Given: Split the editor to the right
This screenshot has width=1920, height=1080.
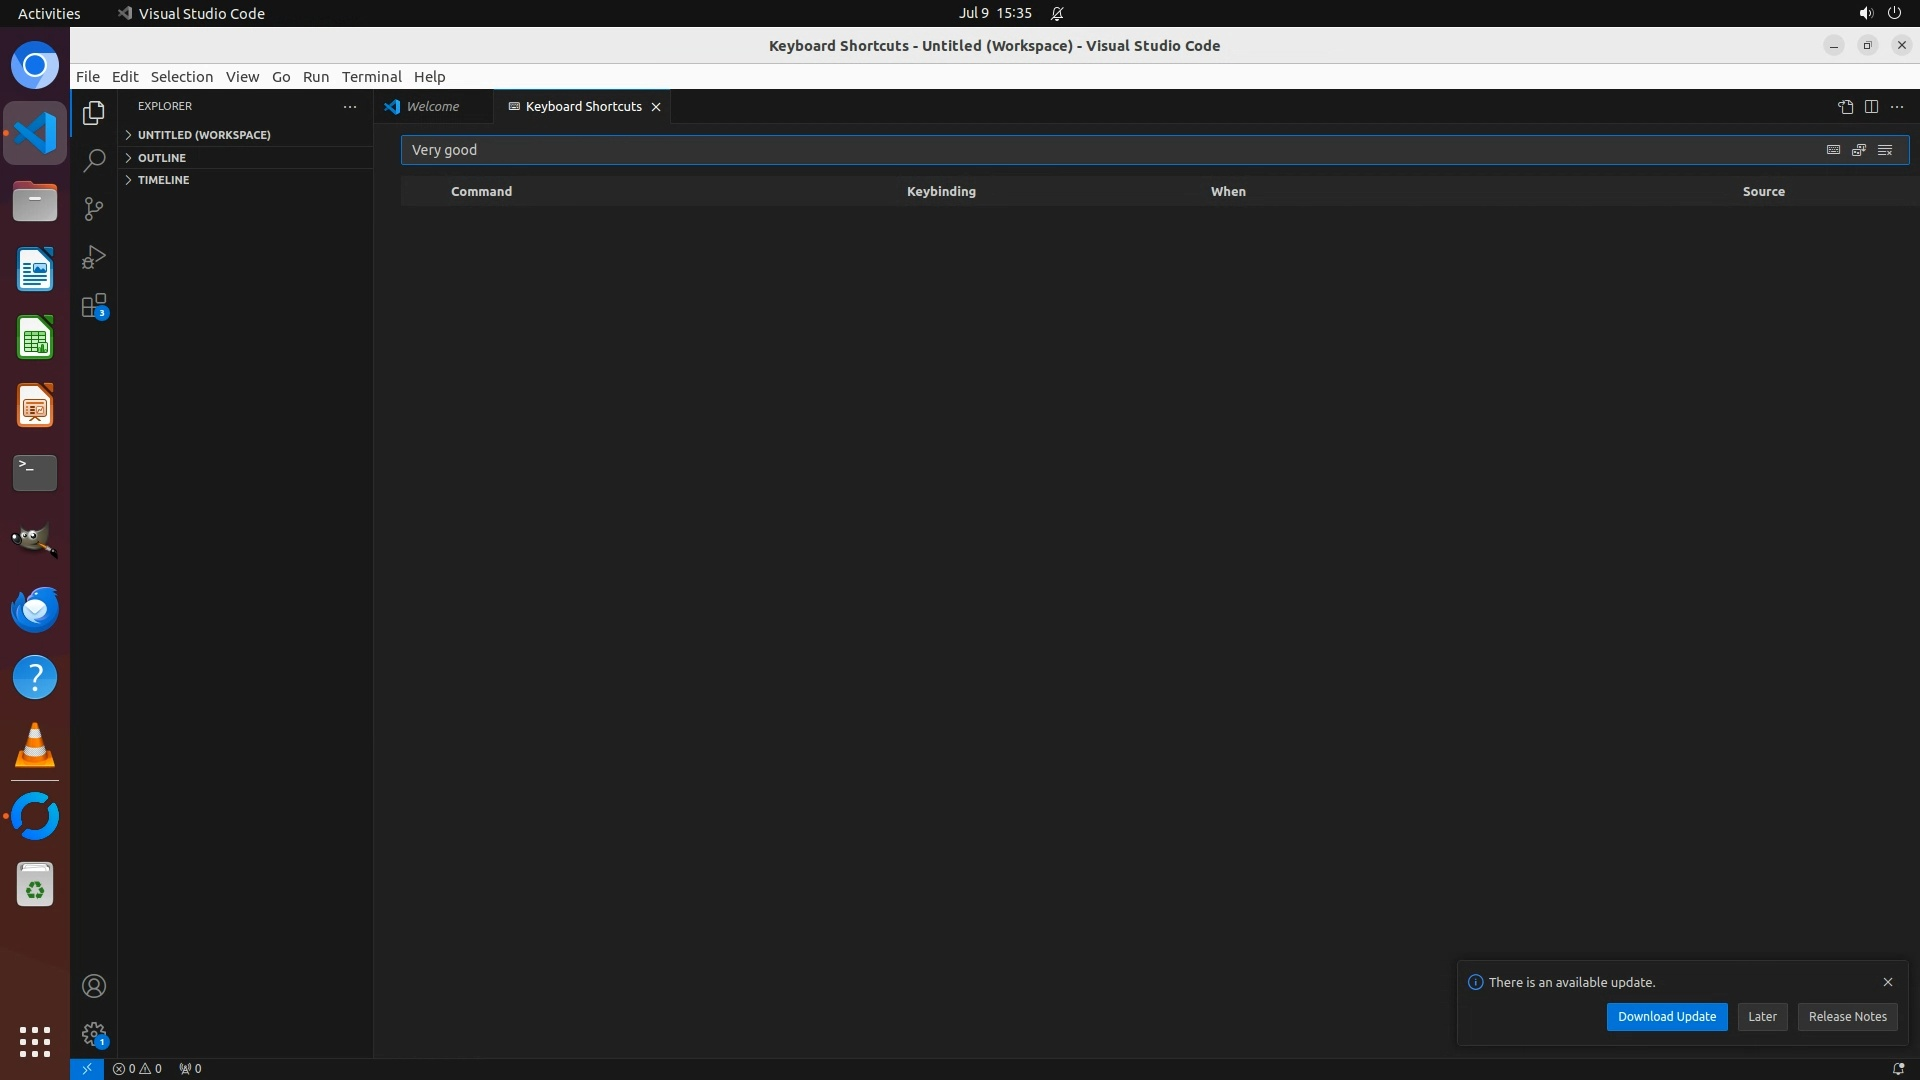Looking at the screenshot, I should [1871, 107].
